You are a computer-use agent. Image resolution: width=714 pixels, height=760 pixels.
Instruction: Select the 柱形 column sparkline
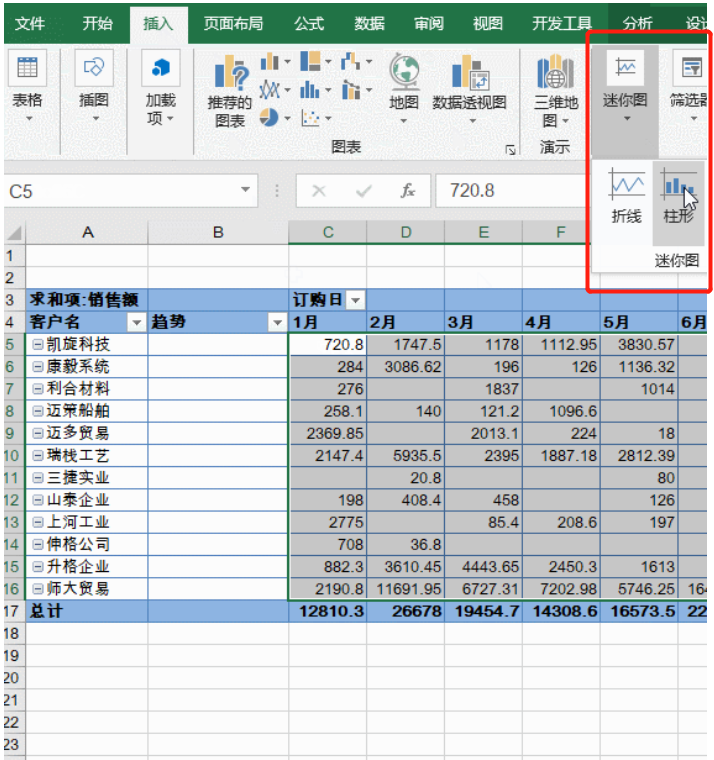pos(678,195)
